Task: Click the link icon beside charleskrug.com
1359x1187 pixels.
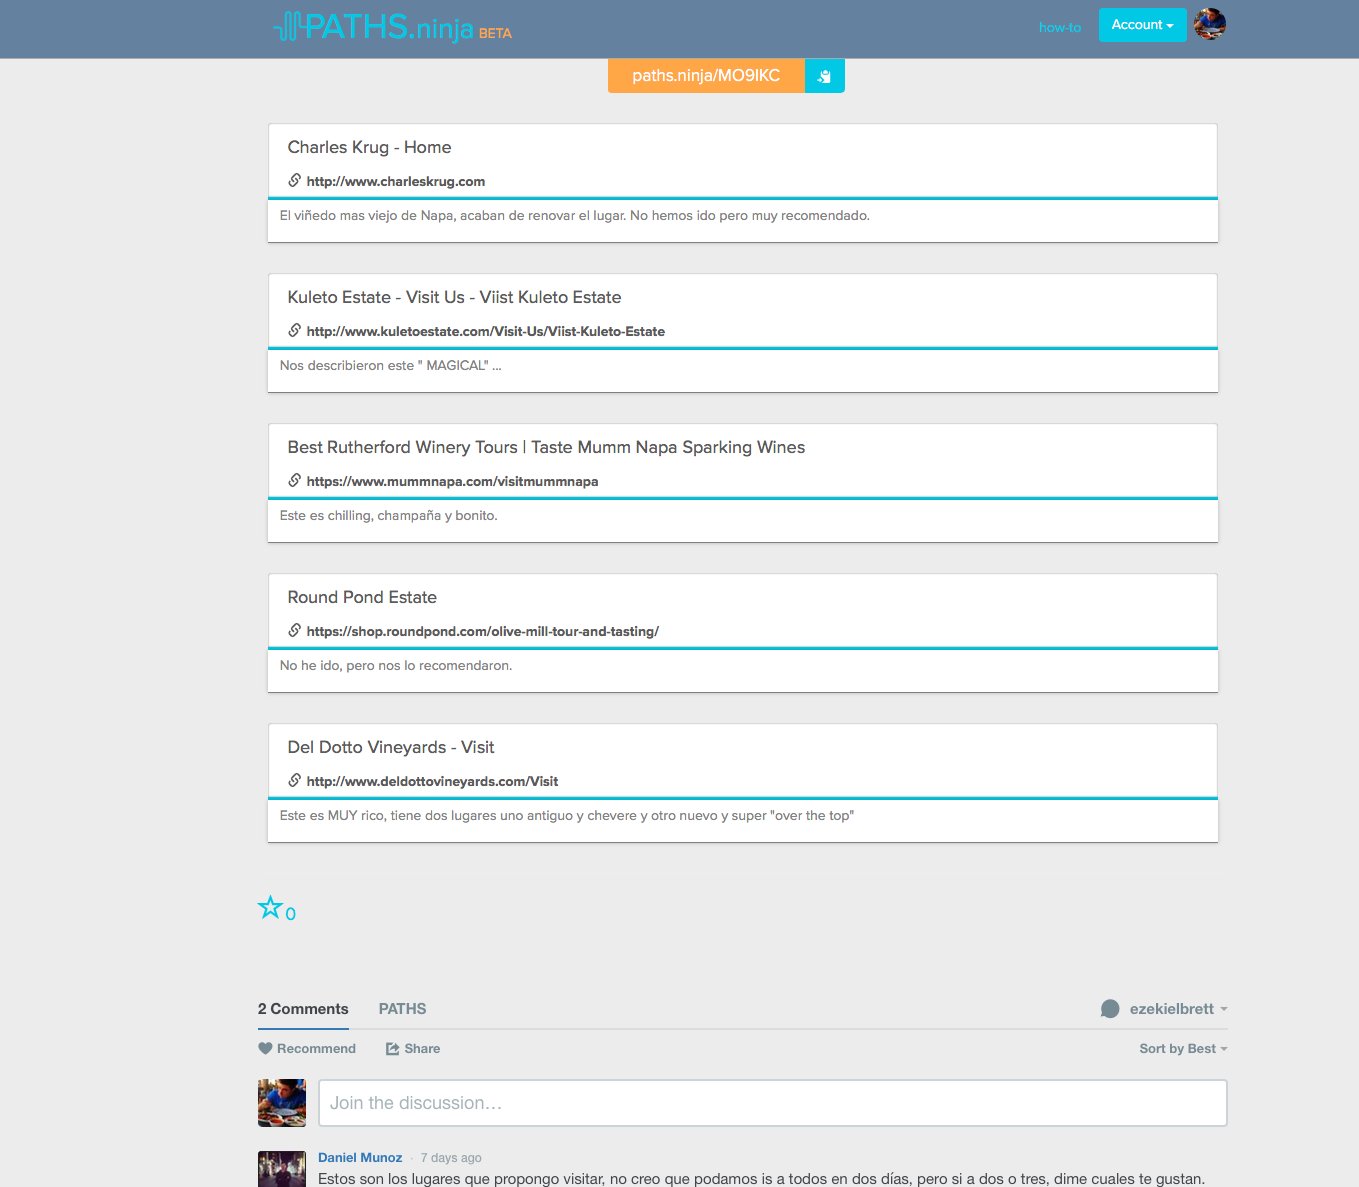Action: [x=295, y=180]
